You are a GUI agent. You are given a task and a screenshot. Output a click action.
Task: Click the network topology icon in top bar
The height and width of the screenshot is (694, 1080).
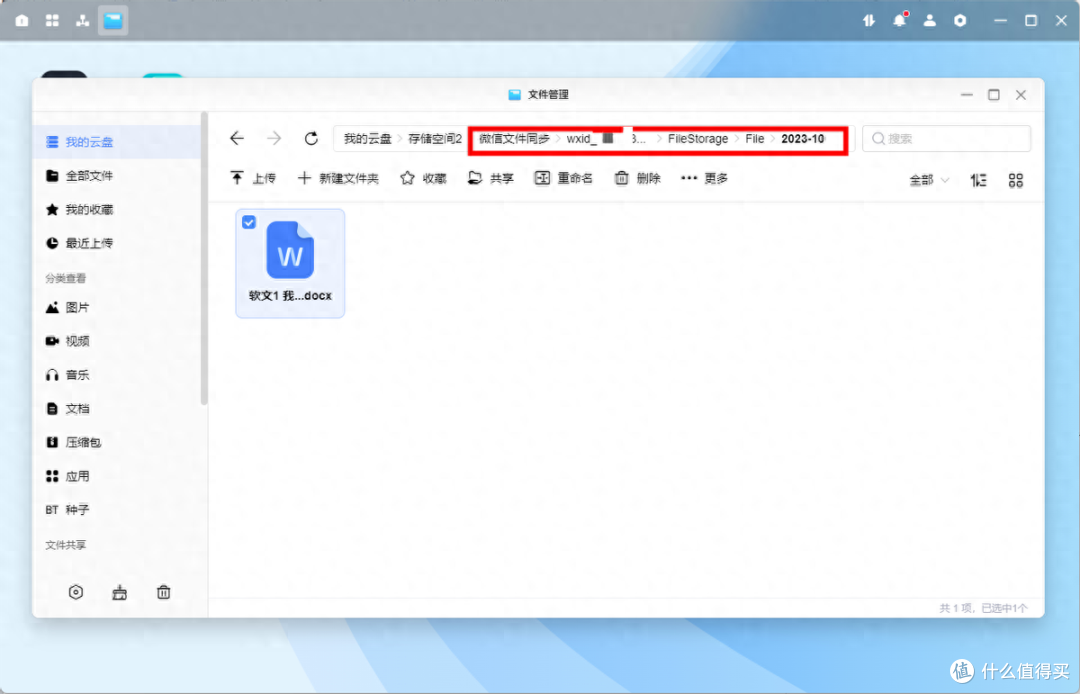[83, 21]
